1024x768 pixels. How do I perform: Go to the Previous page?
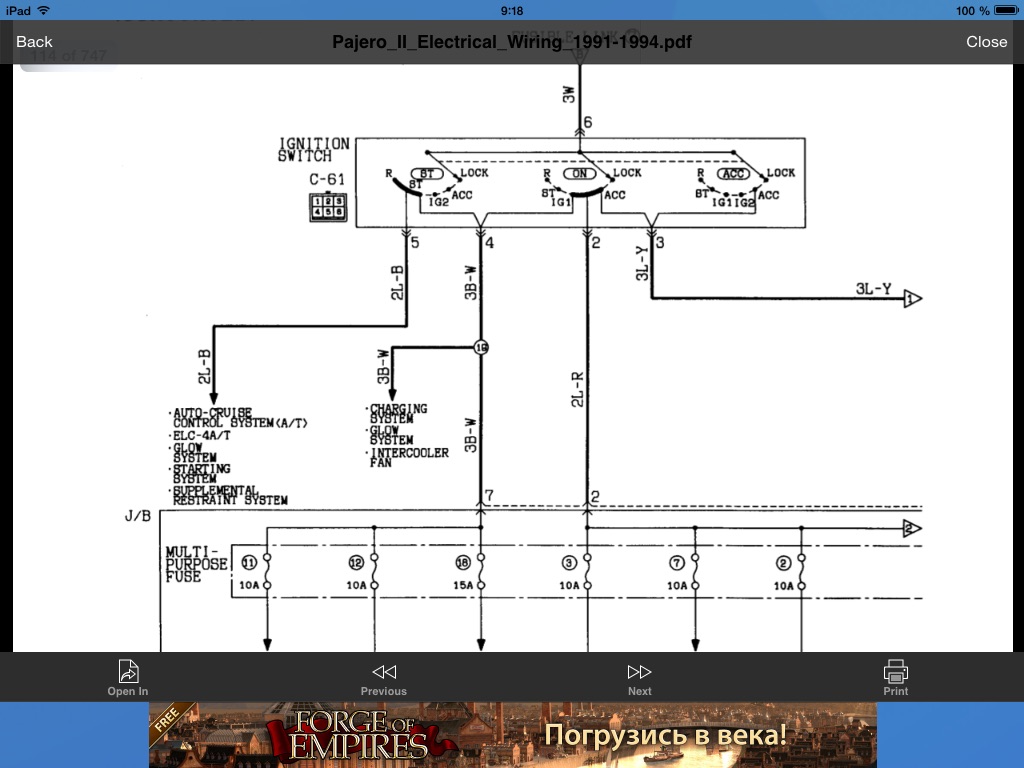[383, 676]
